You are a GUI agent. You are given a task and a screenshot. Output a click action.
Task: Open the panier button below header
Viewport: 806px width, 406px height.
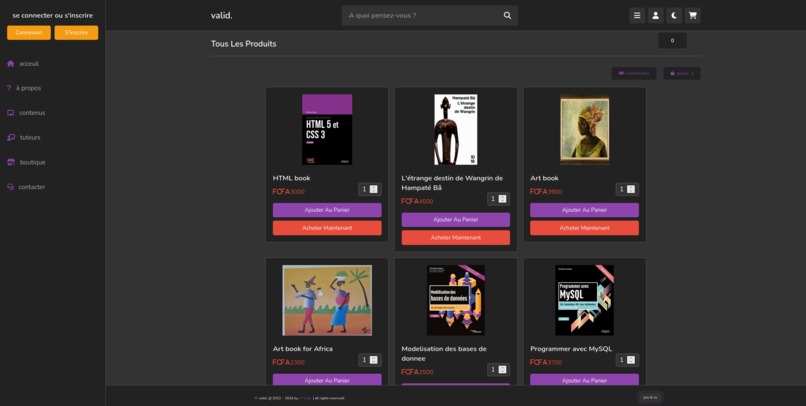tap(682, 73)
